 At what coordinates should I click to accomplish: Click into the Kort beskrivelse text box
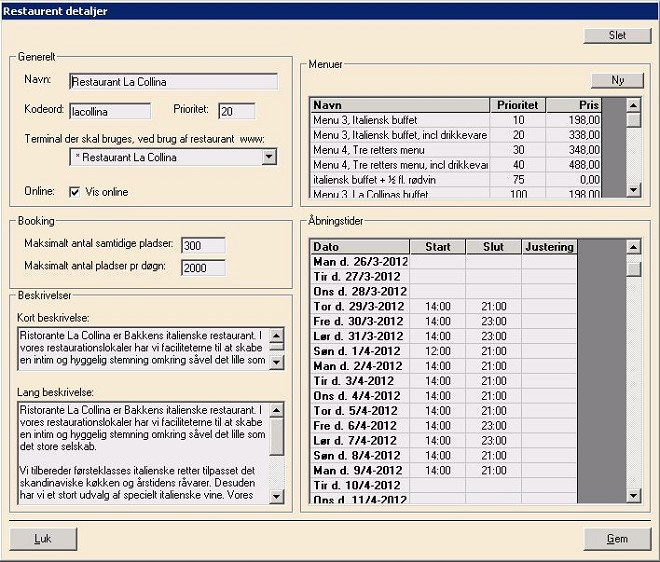[x=143, y=349]
